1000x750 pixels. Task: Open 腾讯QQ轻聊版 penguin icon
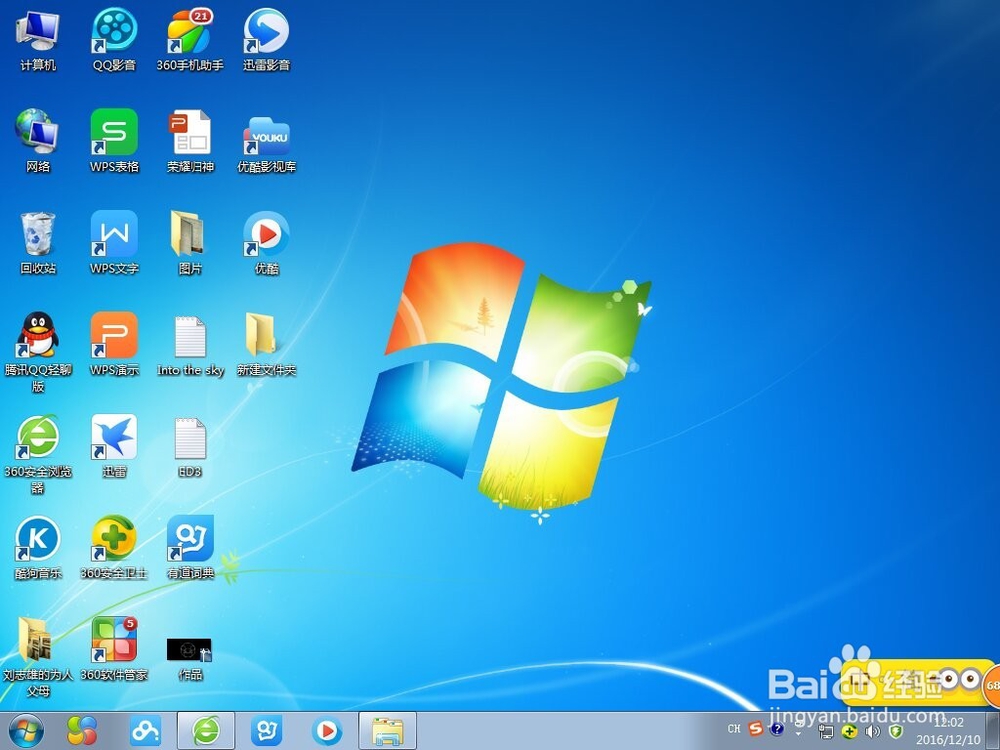[38, 352]
